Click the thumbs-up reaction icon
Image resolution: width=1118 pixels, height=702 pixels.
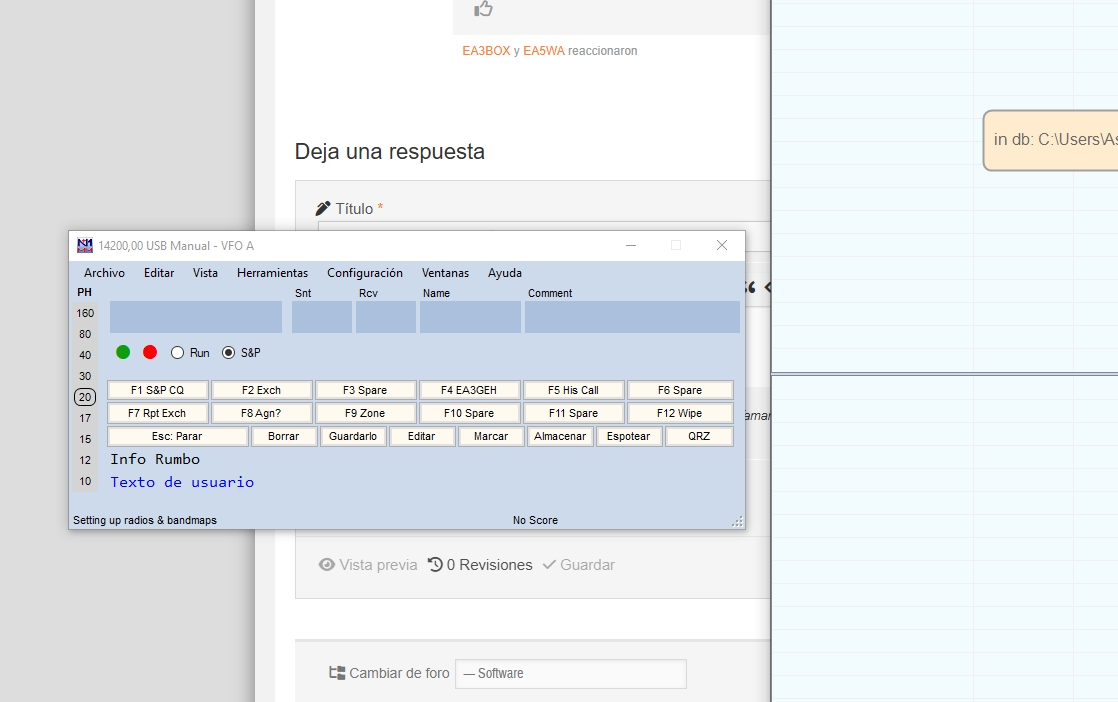pos(484,9)
